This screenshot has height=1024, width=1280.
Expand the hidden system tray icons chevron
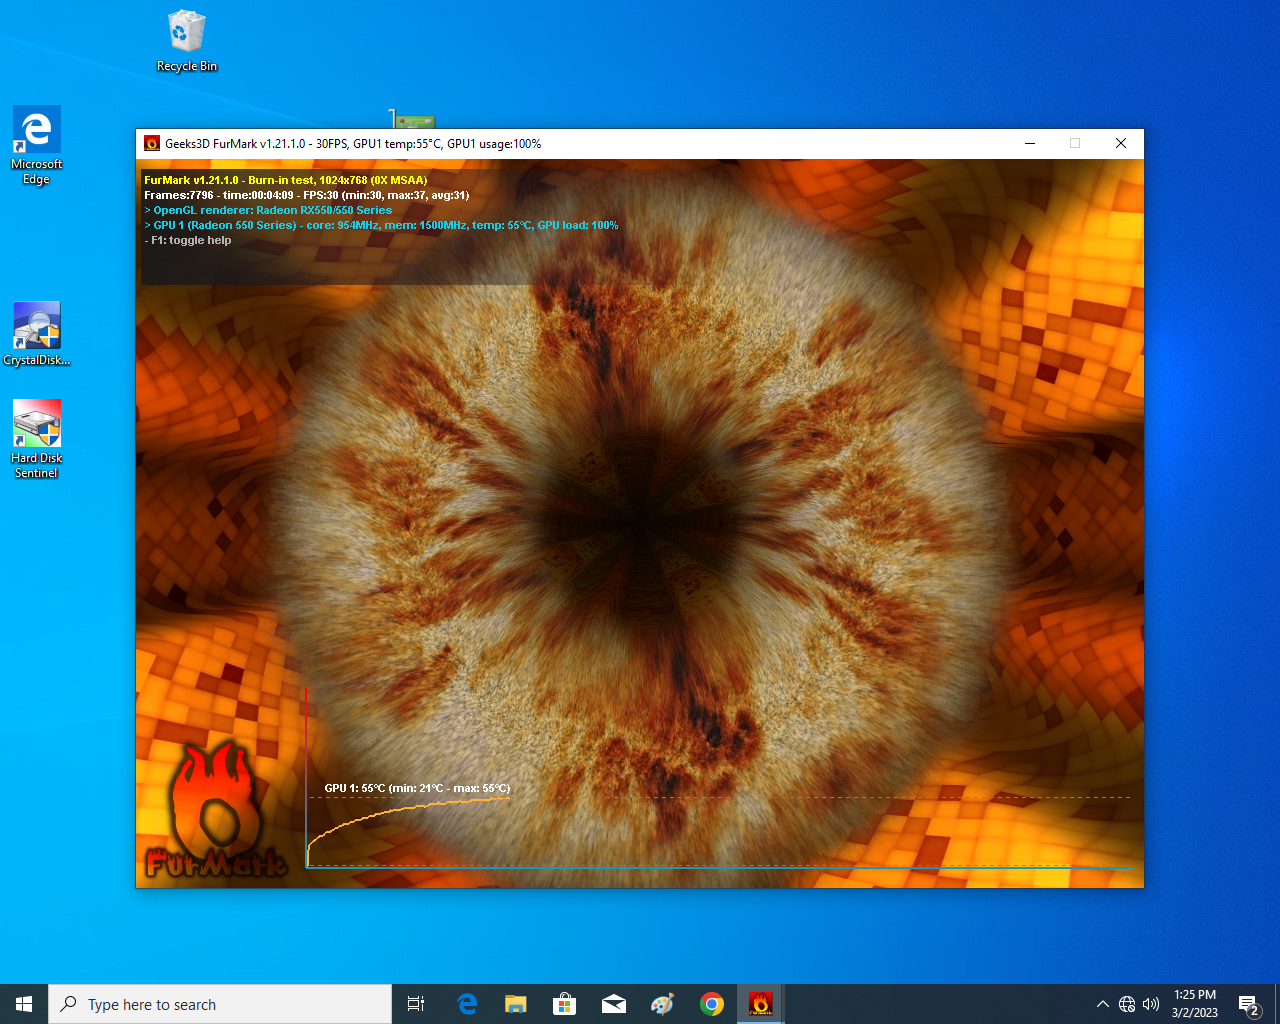coord(1102,1004)
